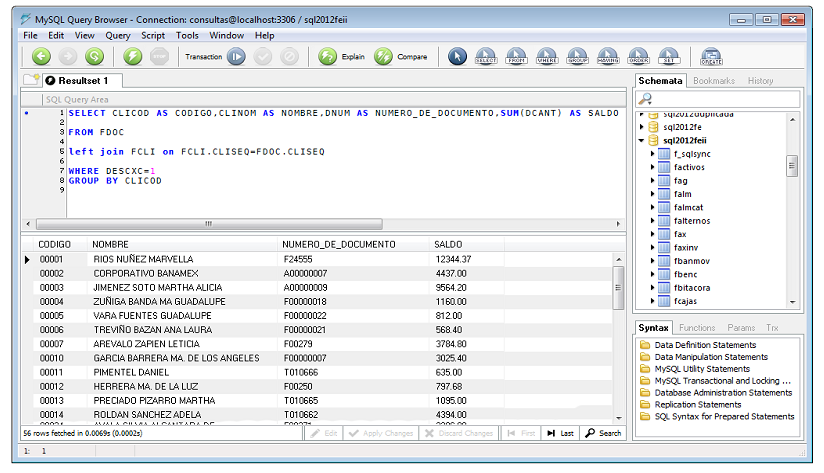Expand the fbanmov table

[x=653, y=261]
